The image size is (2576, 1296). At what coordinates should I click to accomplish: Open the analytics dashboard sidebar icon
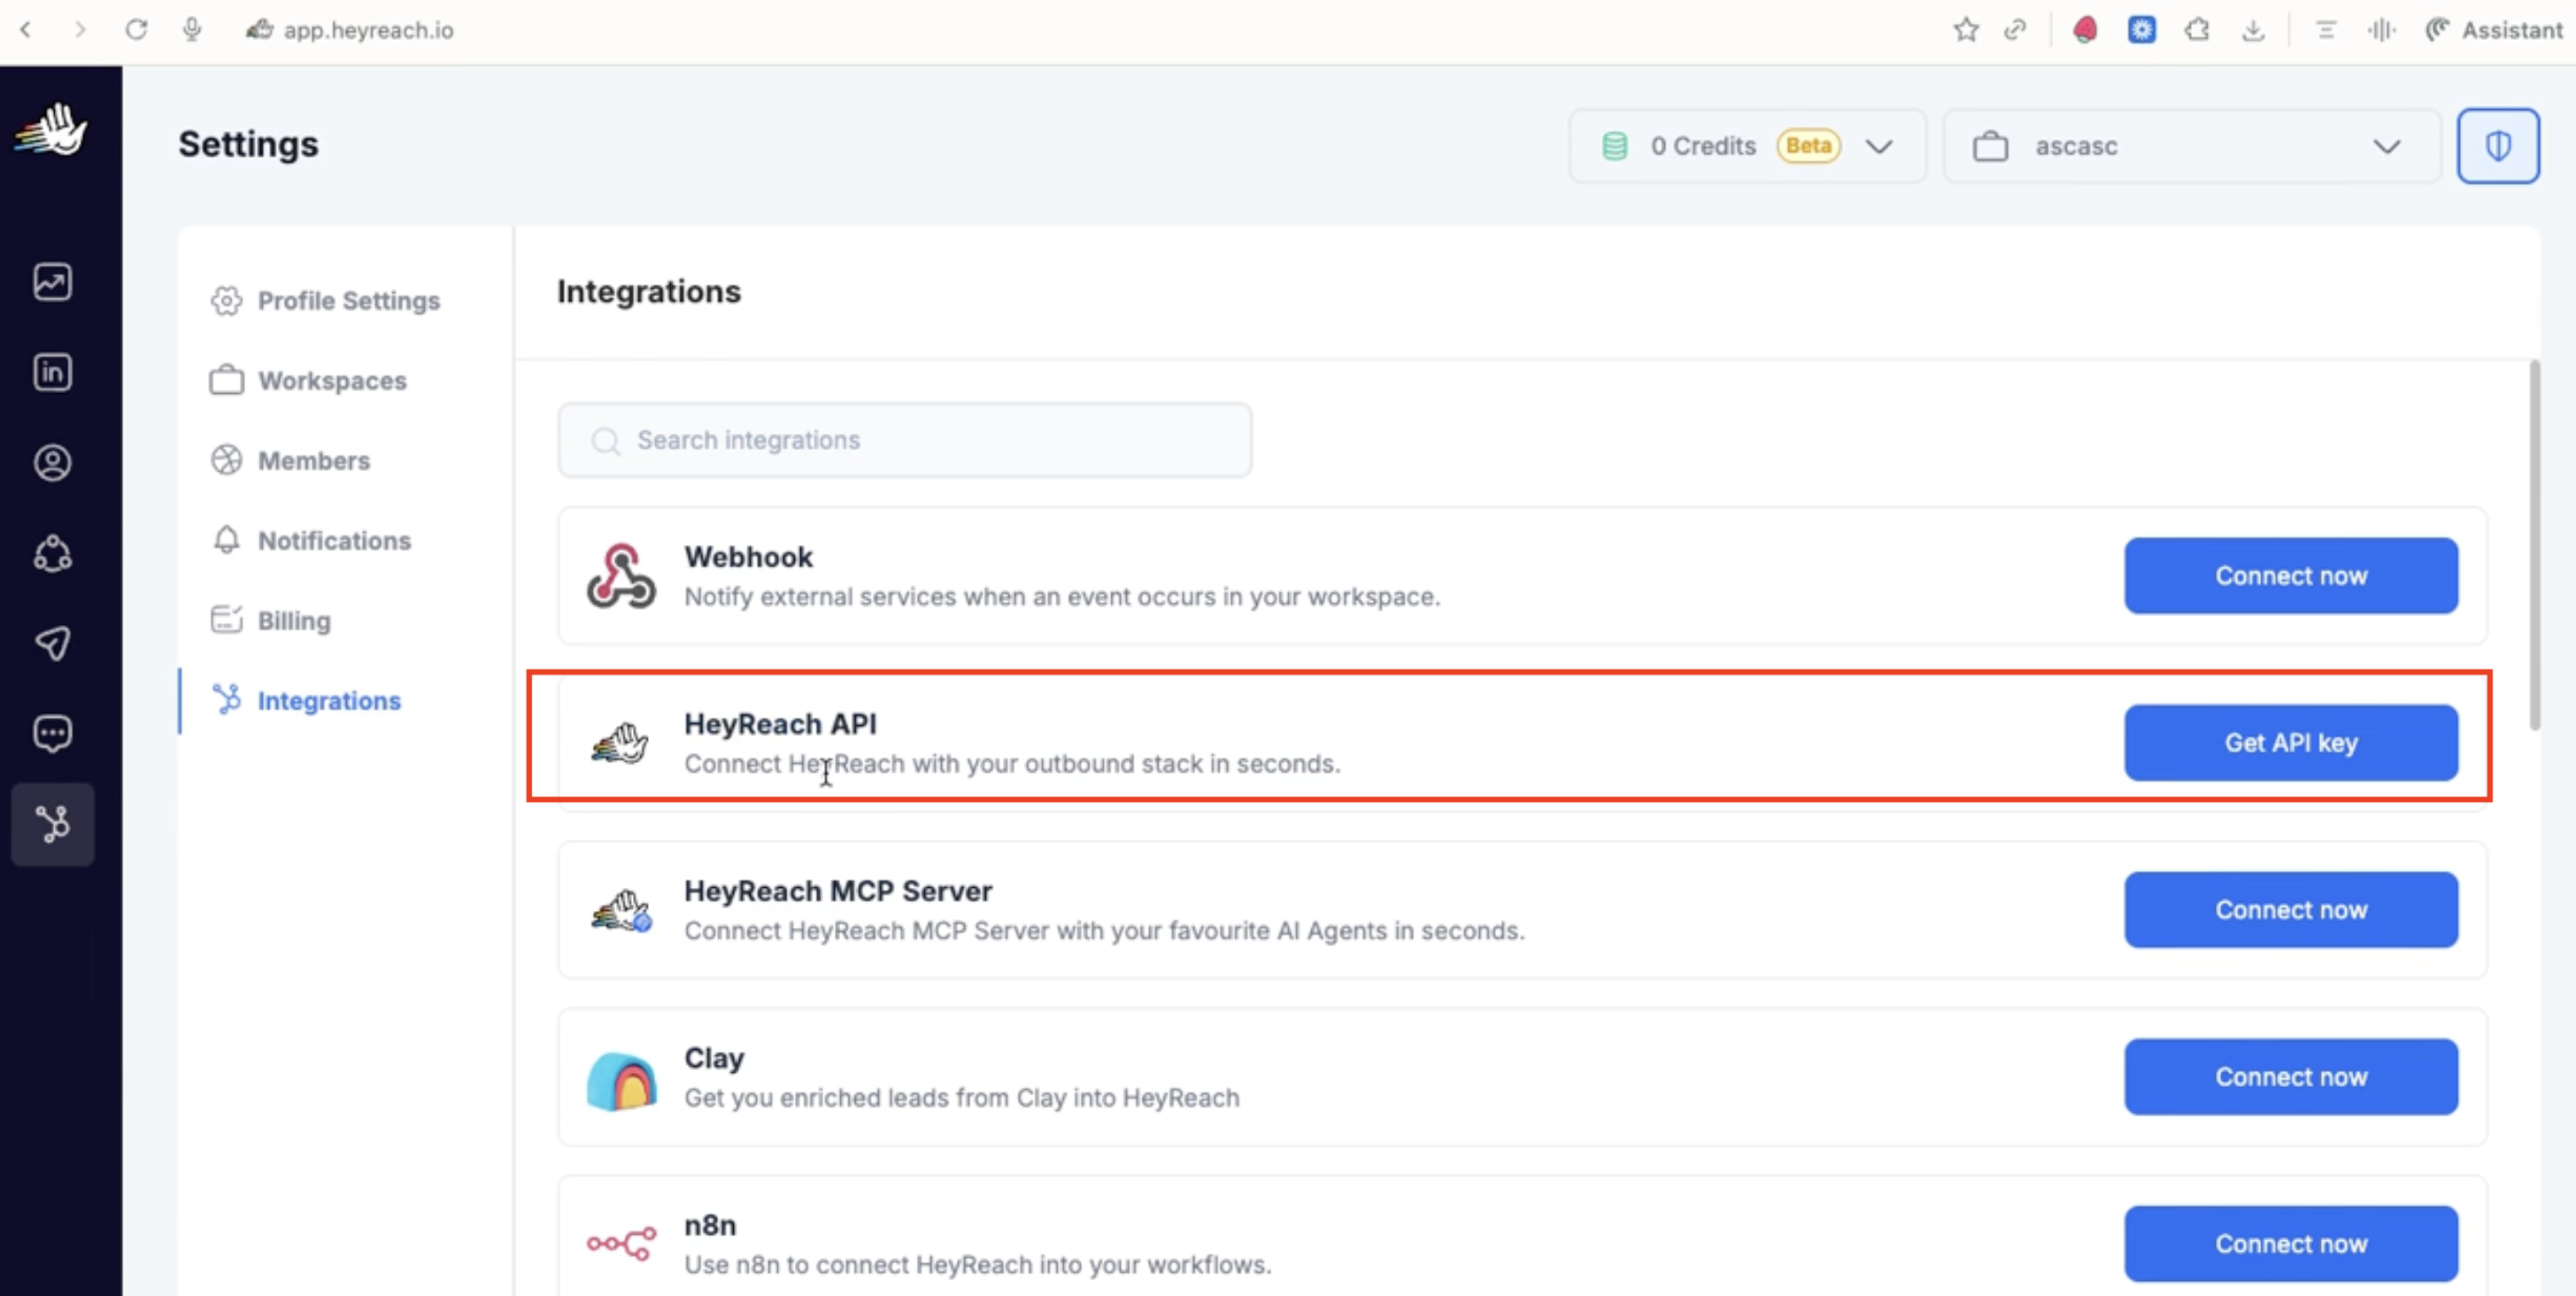[x=52, y=282]
